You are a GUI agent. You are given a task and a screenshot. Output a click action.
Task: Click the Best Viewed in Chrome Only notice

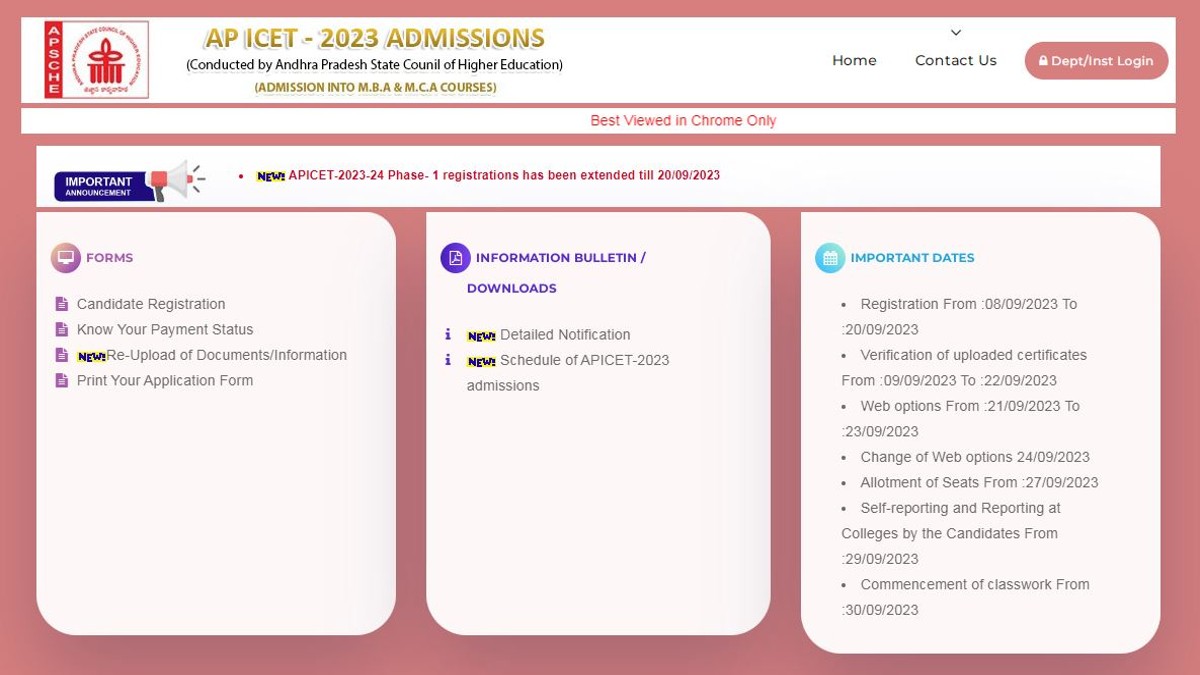[683, 120]
